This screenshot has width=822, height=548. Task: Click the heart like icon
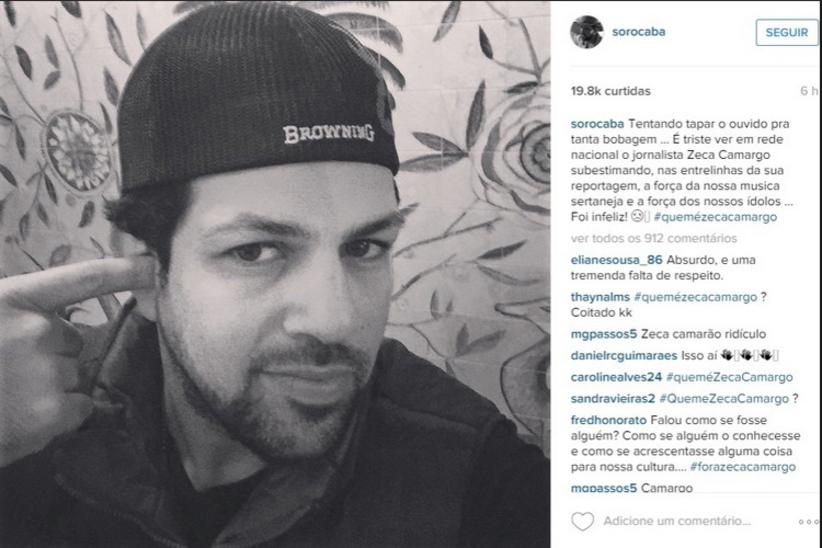(x=582, y=521)
